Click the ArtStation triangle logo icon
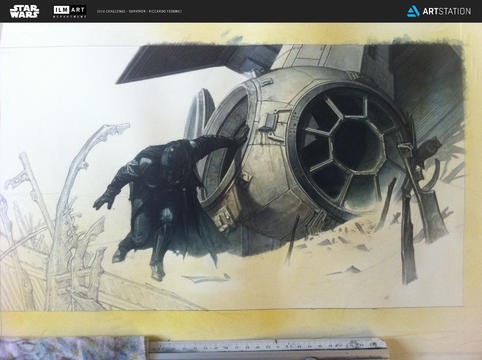The image size is (482, 360). [x=413, y=11]
